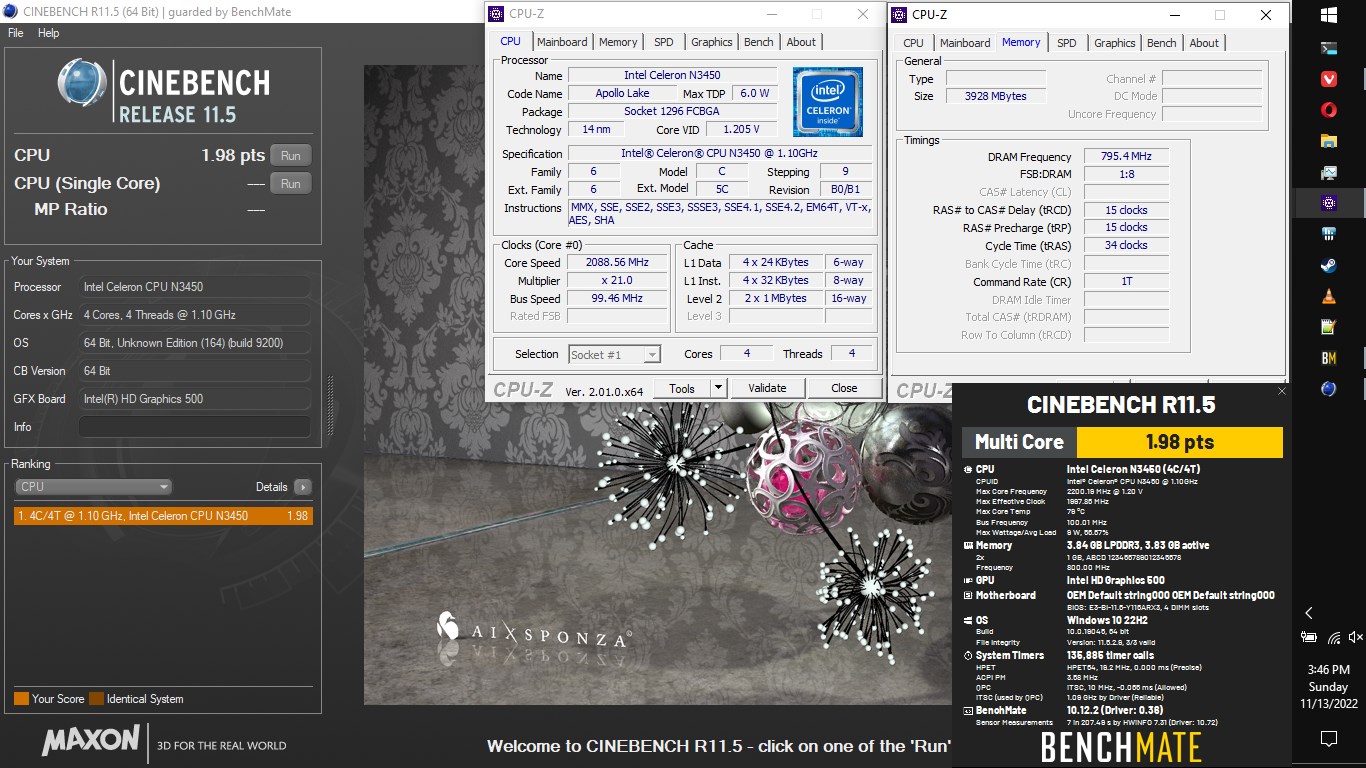1366x768 pixels.
Task: Select CPU tab in the CPU-Z Timings window
Action: [914, 43]
